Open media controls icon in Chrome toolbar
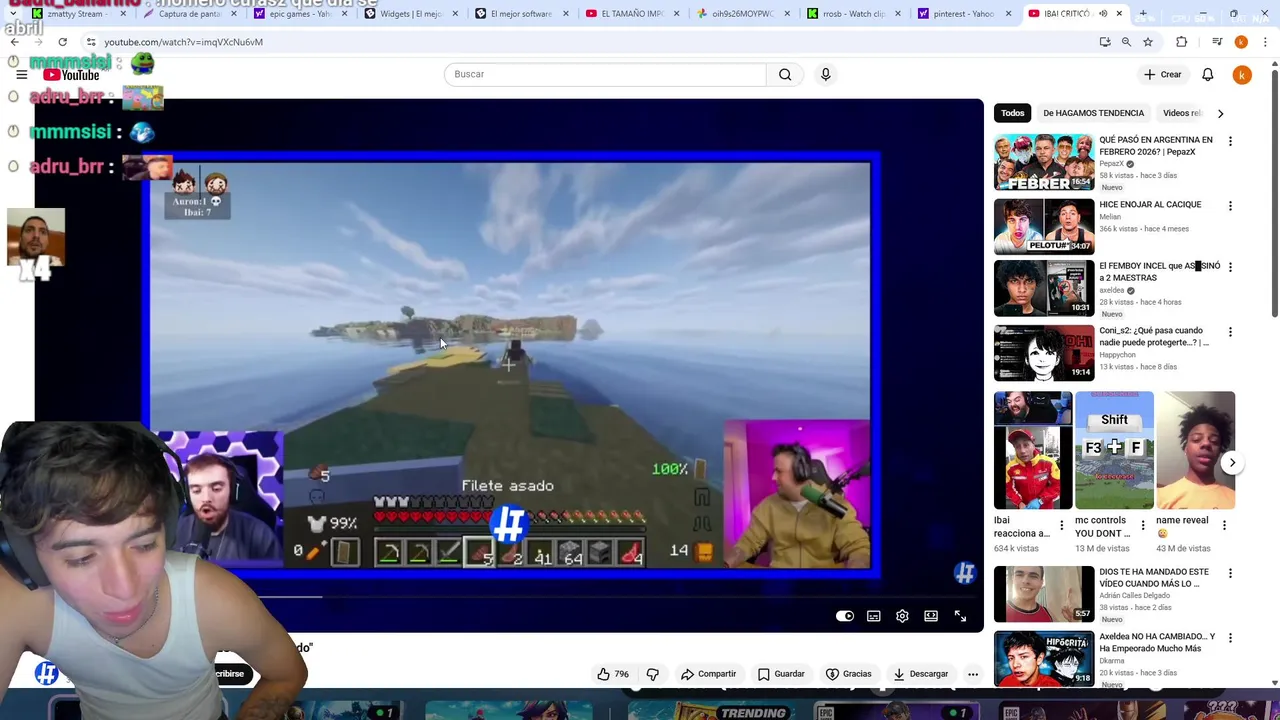The width and height of the screenshot is (1280, 720). 1217,42
